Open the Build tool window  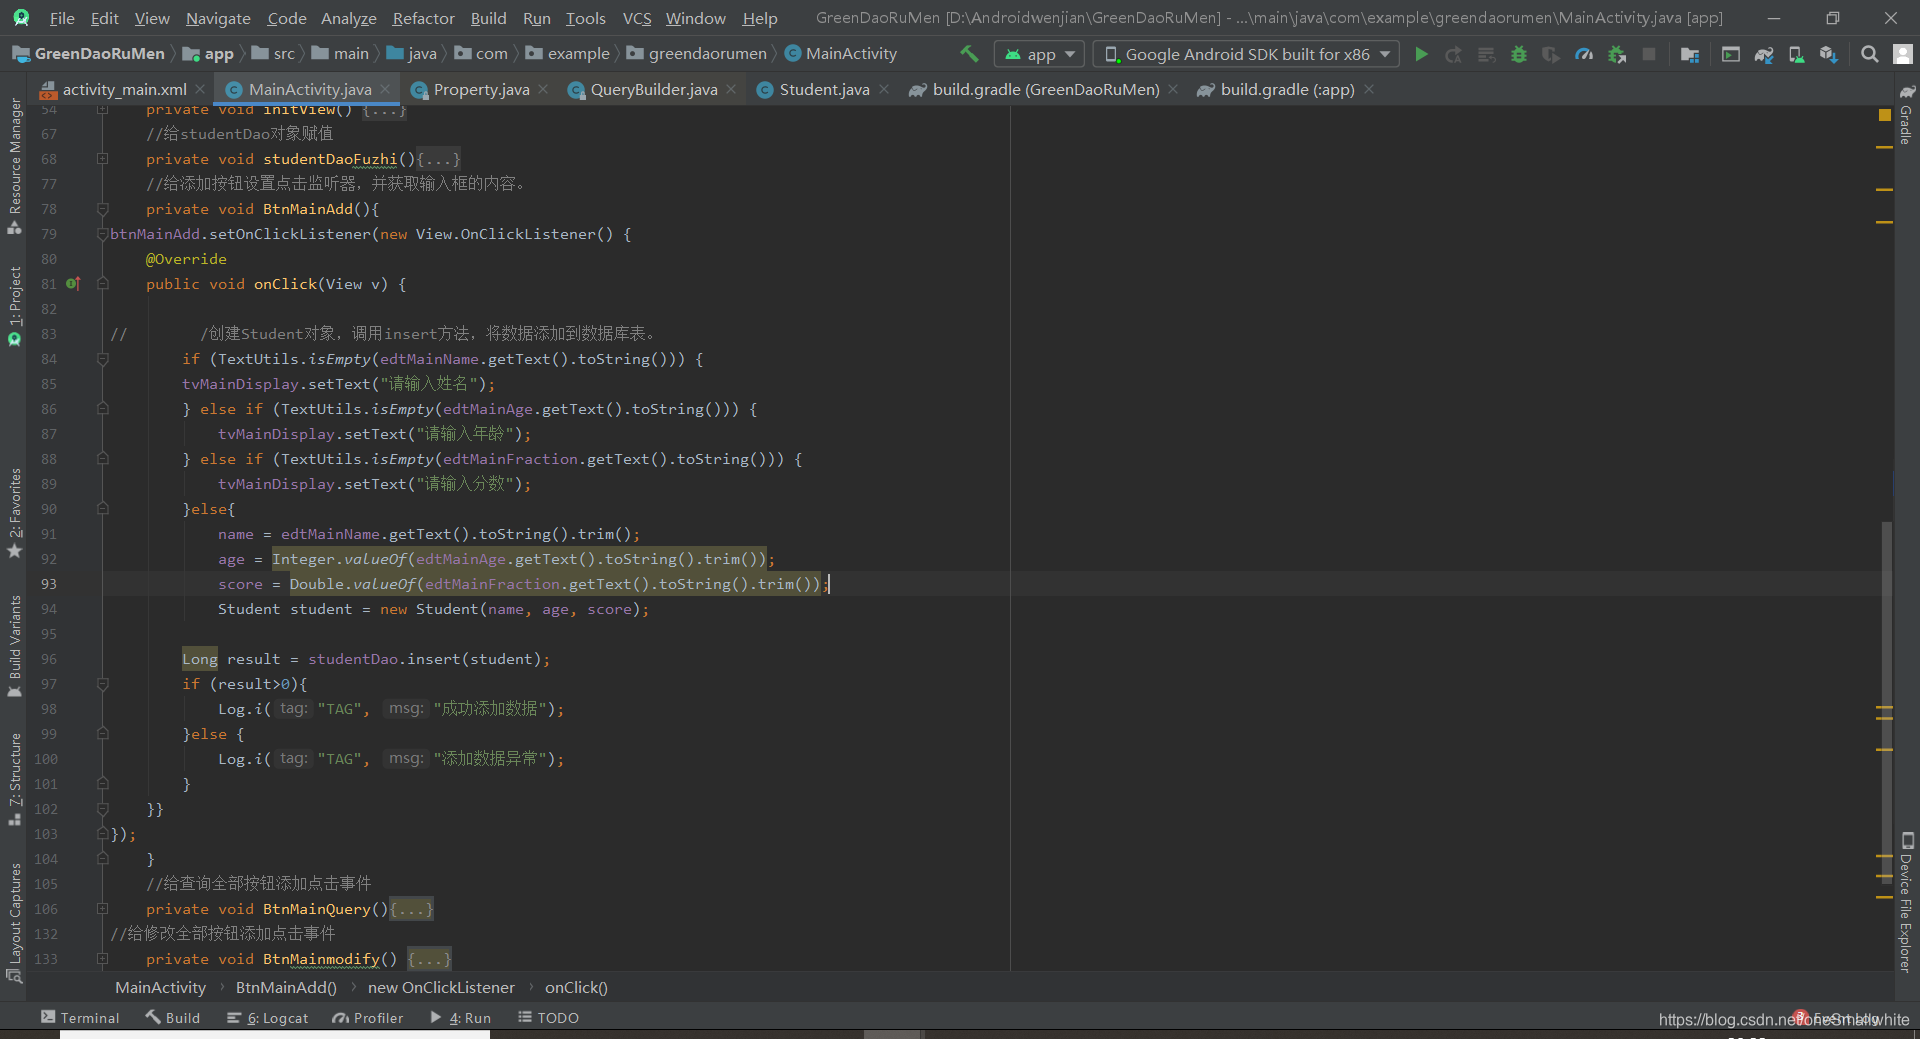point(173,1018)
